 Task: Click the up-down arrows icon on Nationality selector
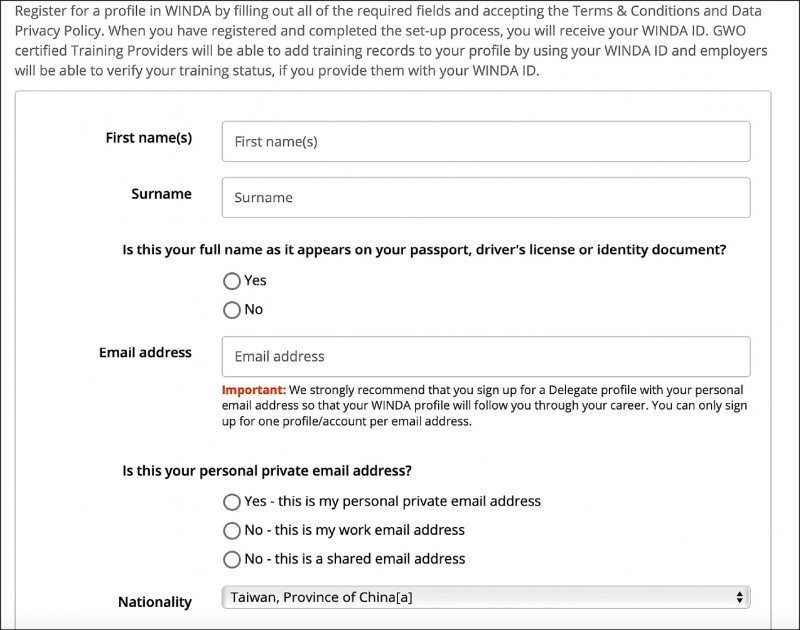pyautogui.click(x=739, y=597)
